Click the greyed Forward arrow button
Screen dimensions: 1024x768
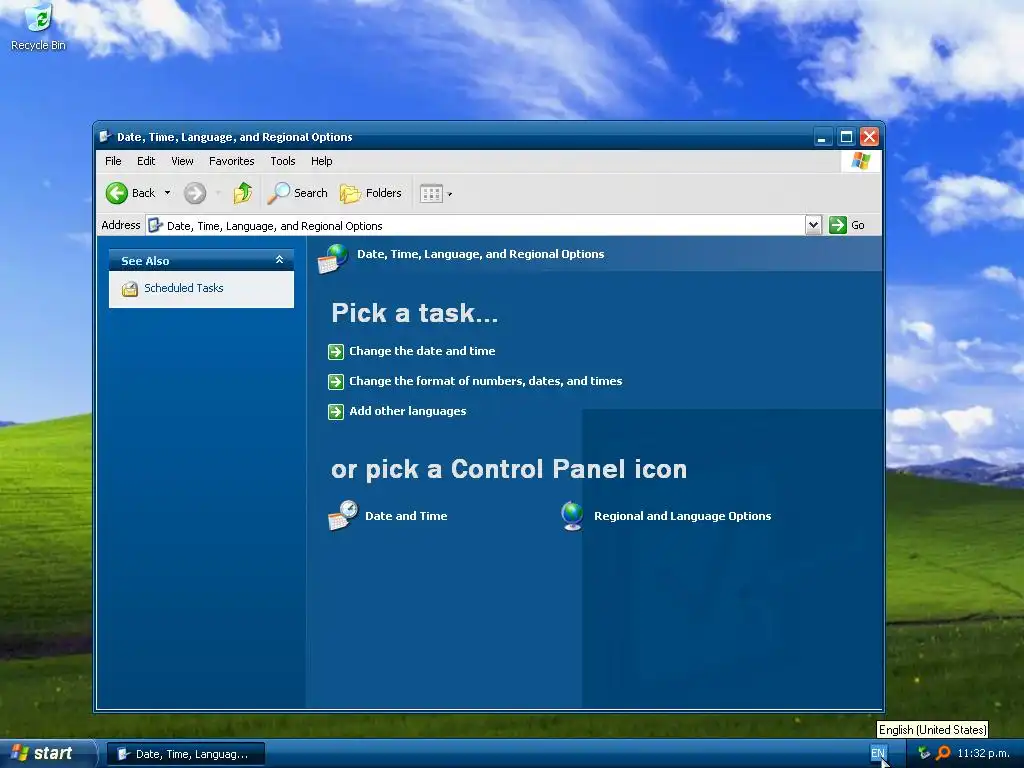pos(195,193)
